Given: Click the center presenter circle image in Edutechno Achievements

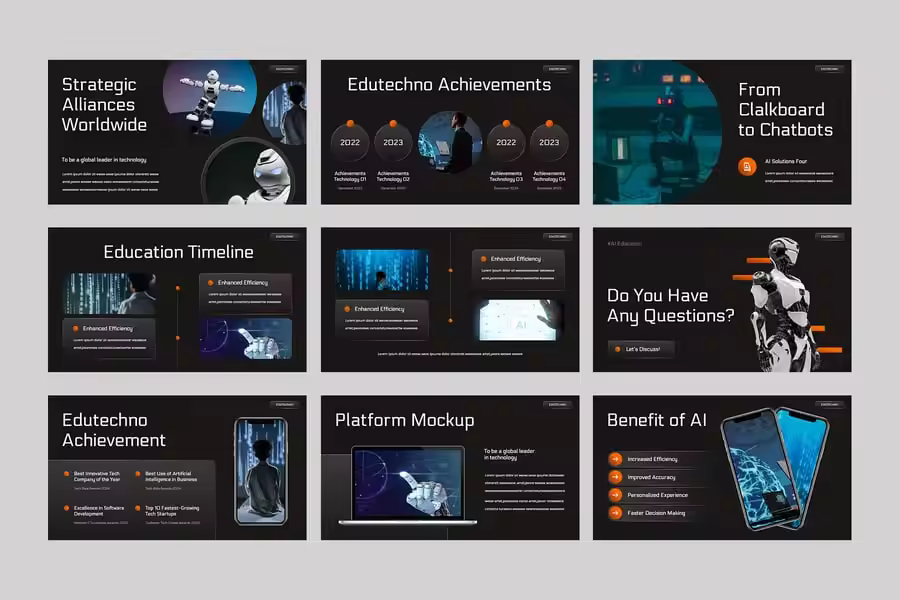Looking at the screenshot, I should coord(449,143).
